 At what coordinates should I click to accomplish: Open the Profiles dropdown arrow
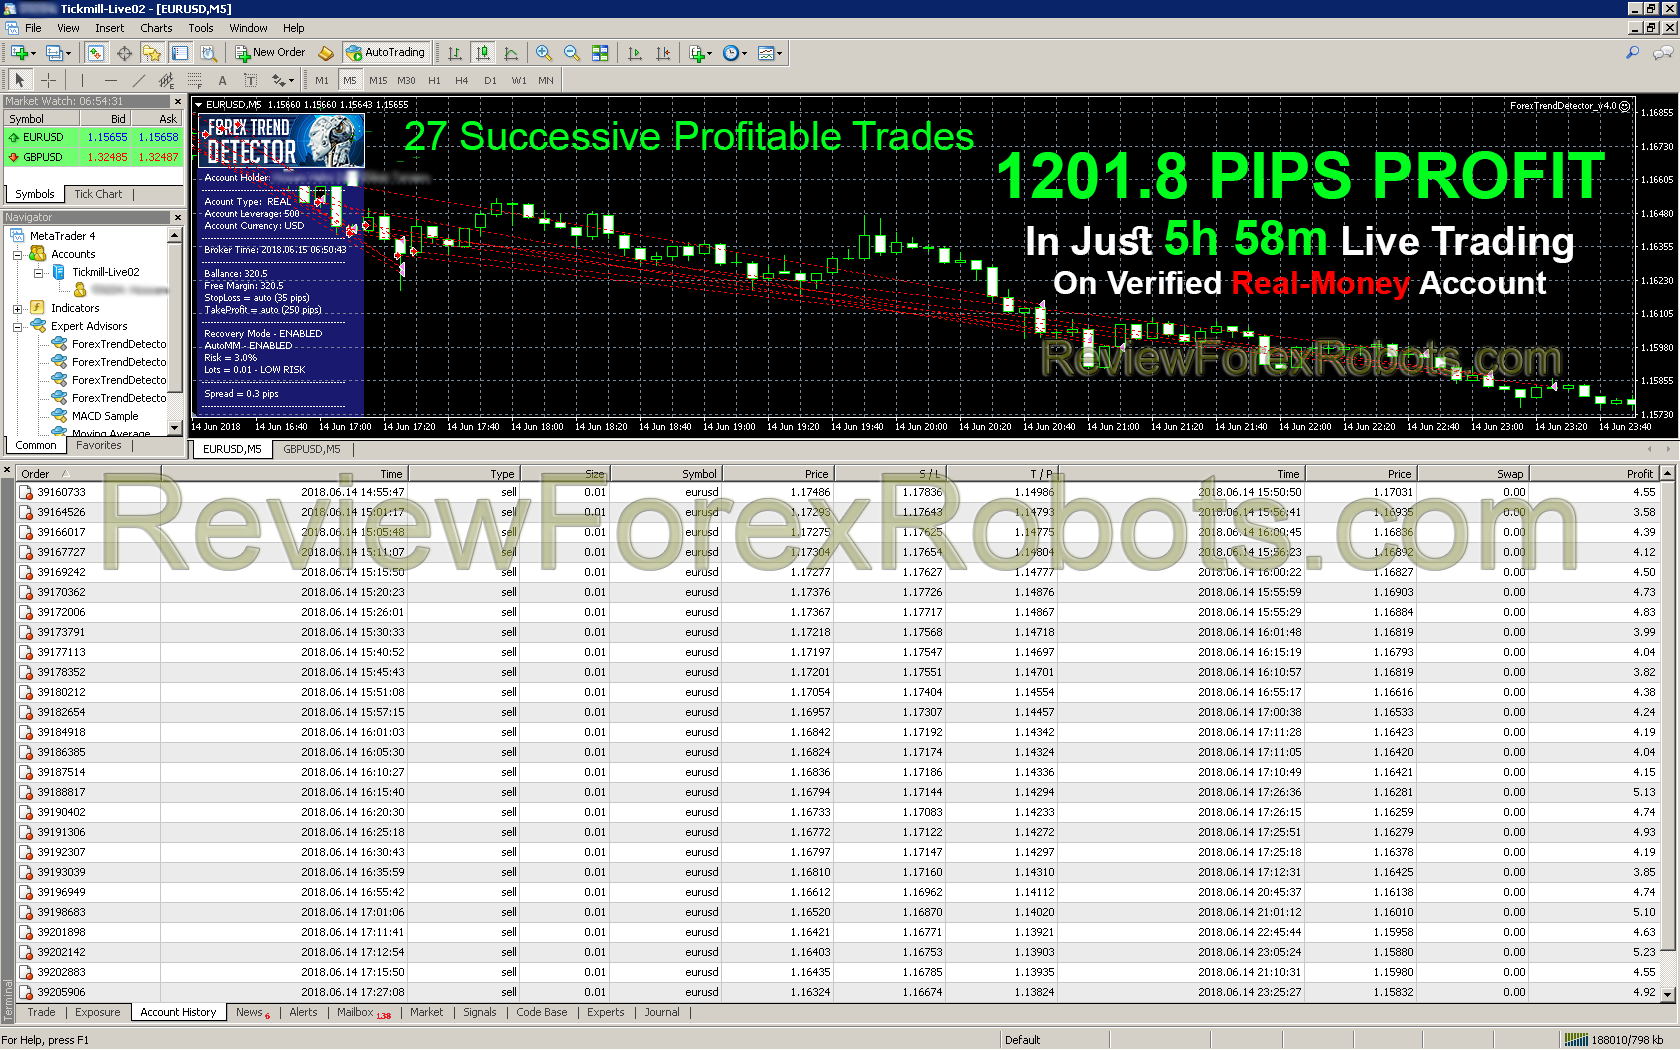point(68,53)
